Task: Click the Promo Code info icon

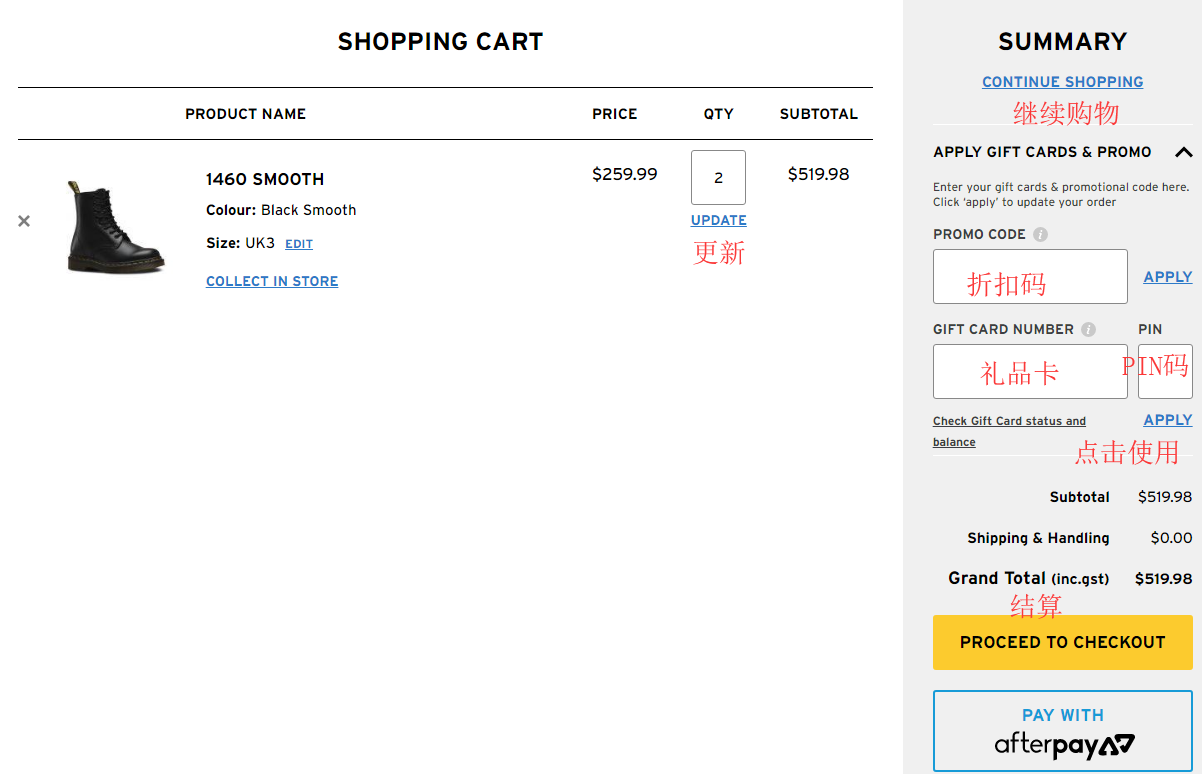Action: click(1040, 235)
